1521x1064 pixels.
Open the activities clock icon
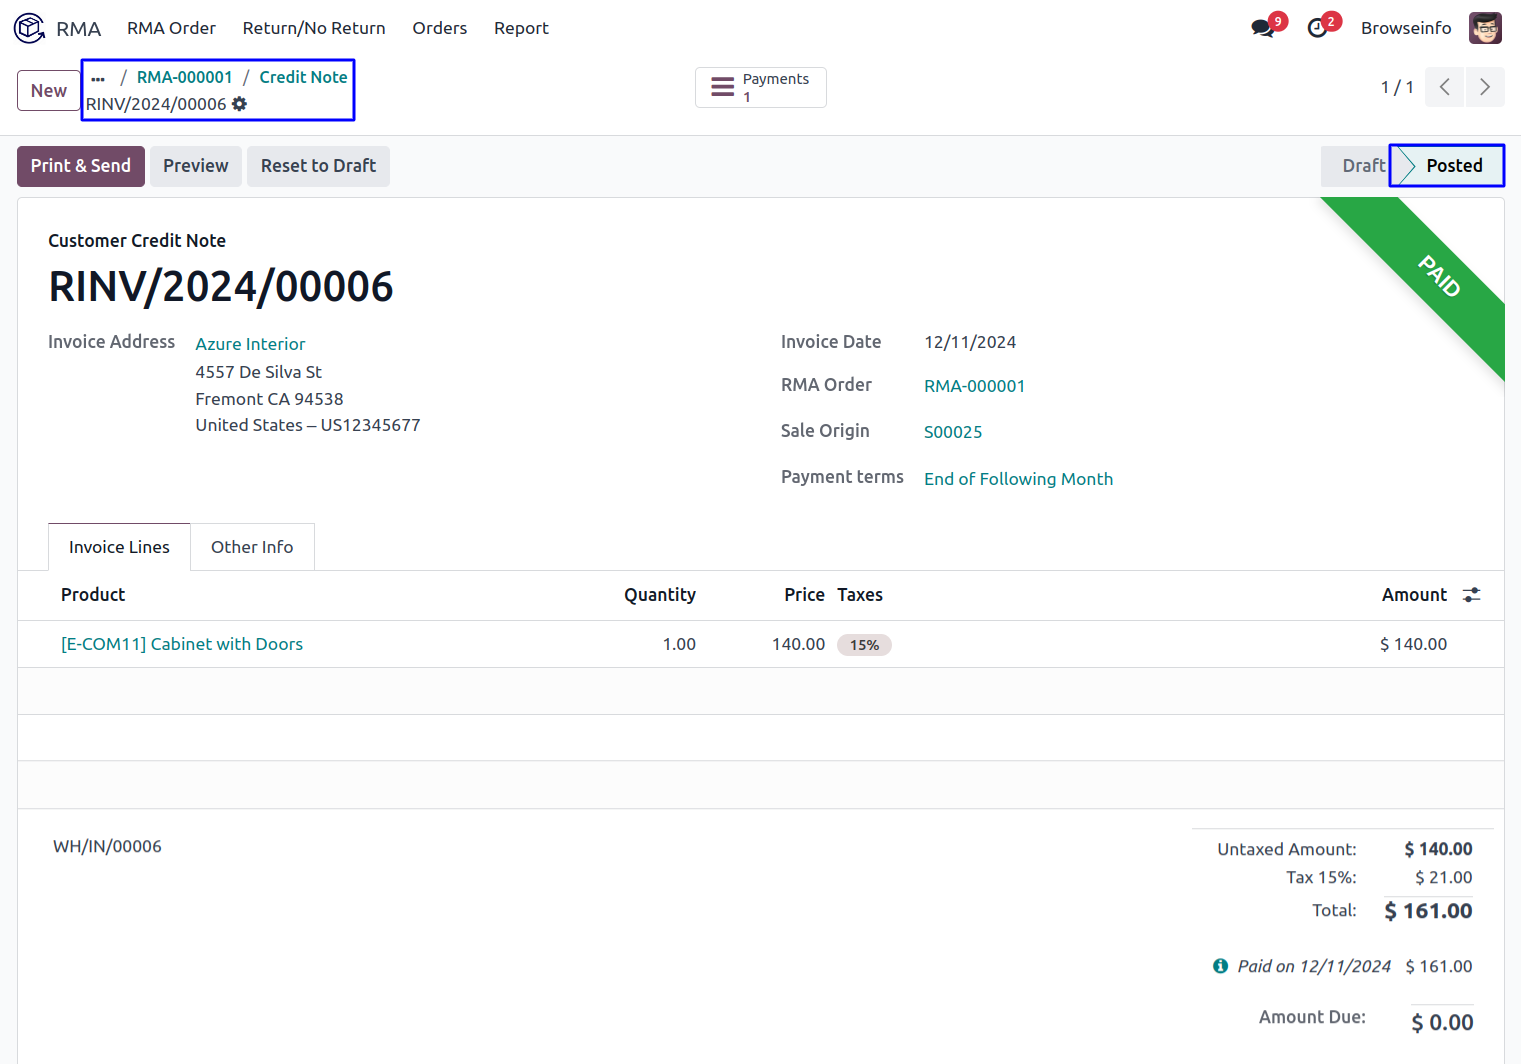(x=1318, y=28)
